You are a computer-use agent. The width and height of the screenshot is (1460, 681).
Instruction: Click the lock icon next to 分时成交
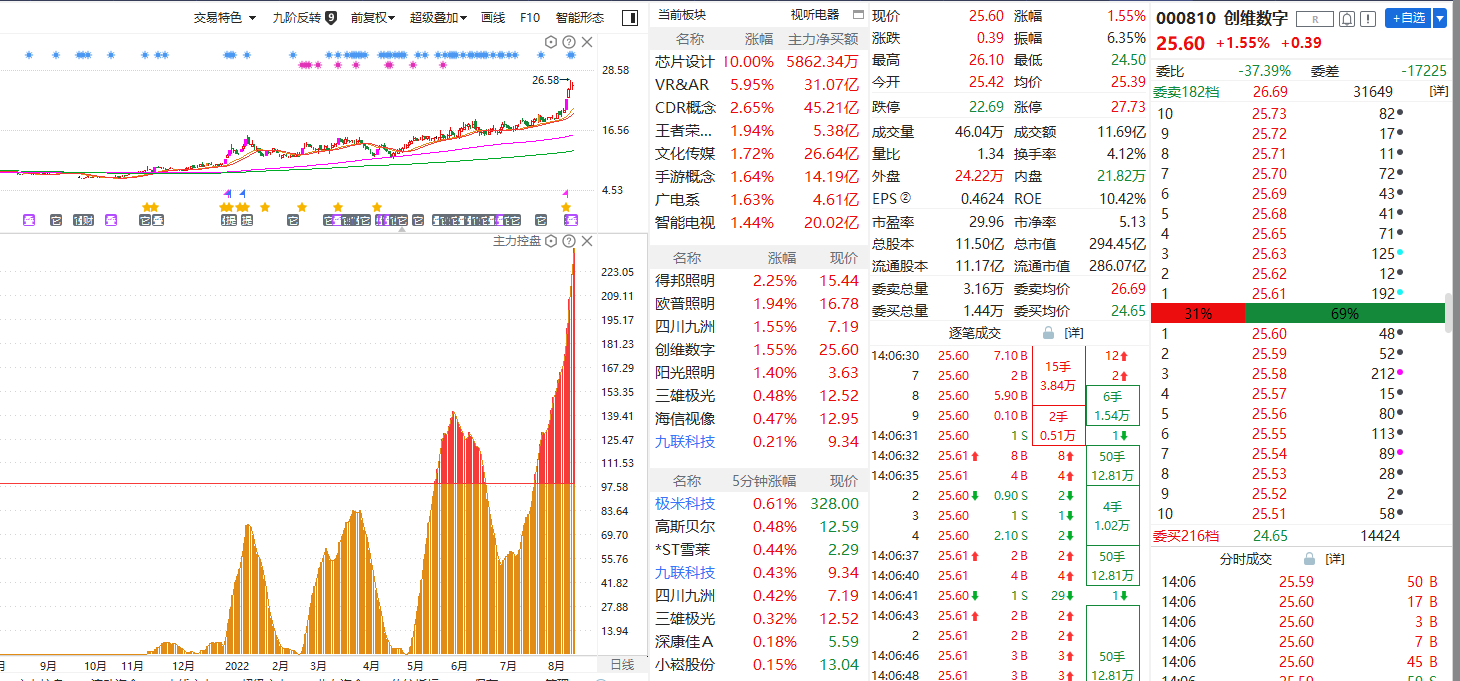point(1309,559)
